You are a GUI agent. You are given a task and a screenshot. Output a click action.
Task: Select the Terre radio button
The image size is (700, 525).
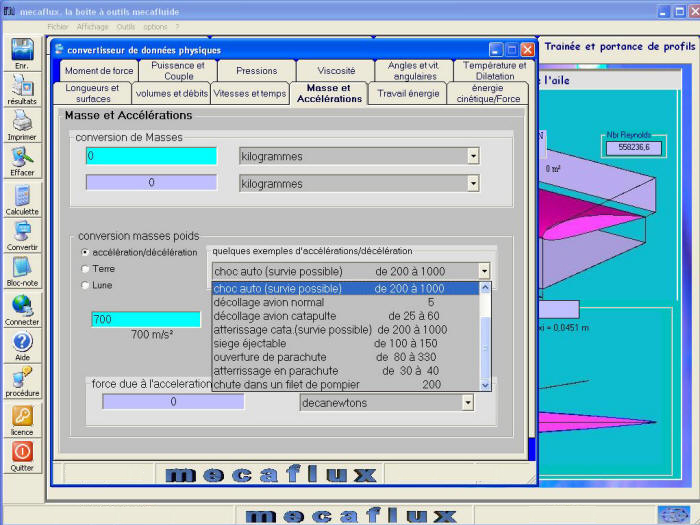pyautogui.click(x=85, y=269)
